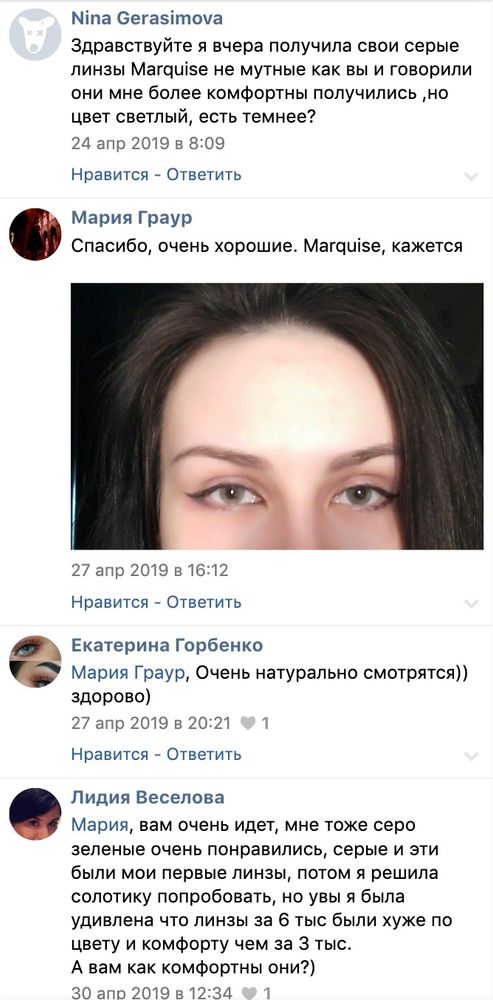Click Ответить under Nina Gerasimova's comment
The width and height of the screenshot is (493, 1000).
[x=204, y=174]
